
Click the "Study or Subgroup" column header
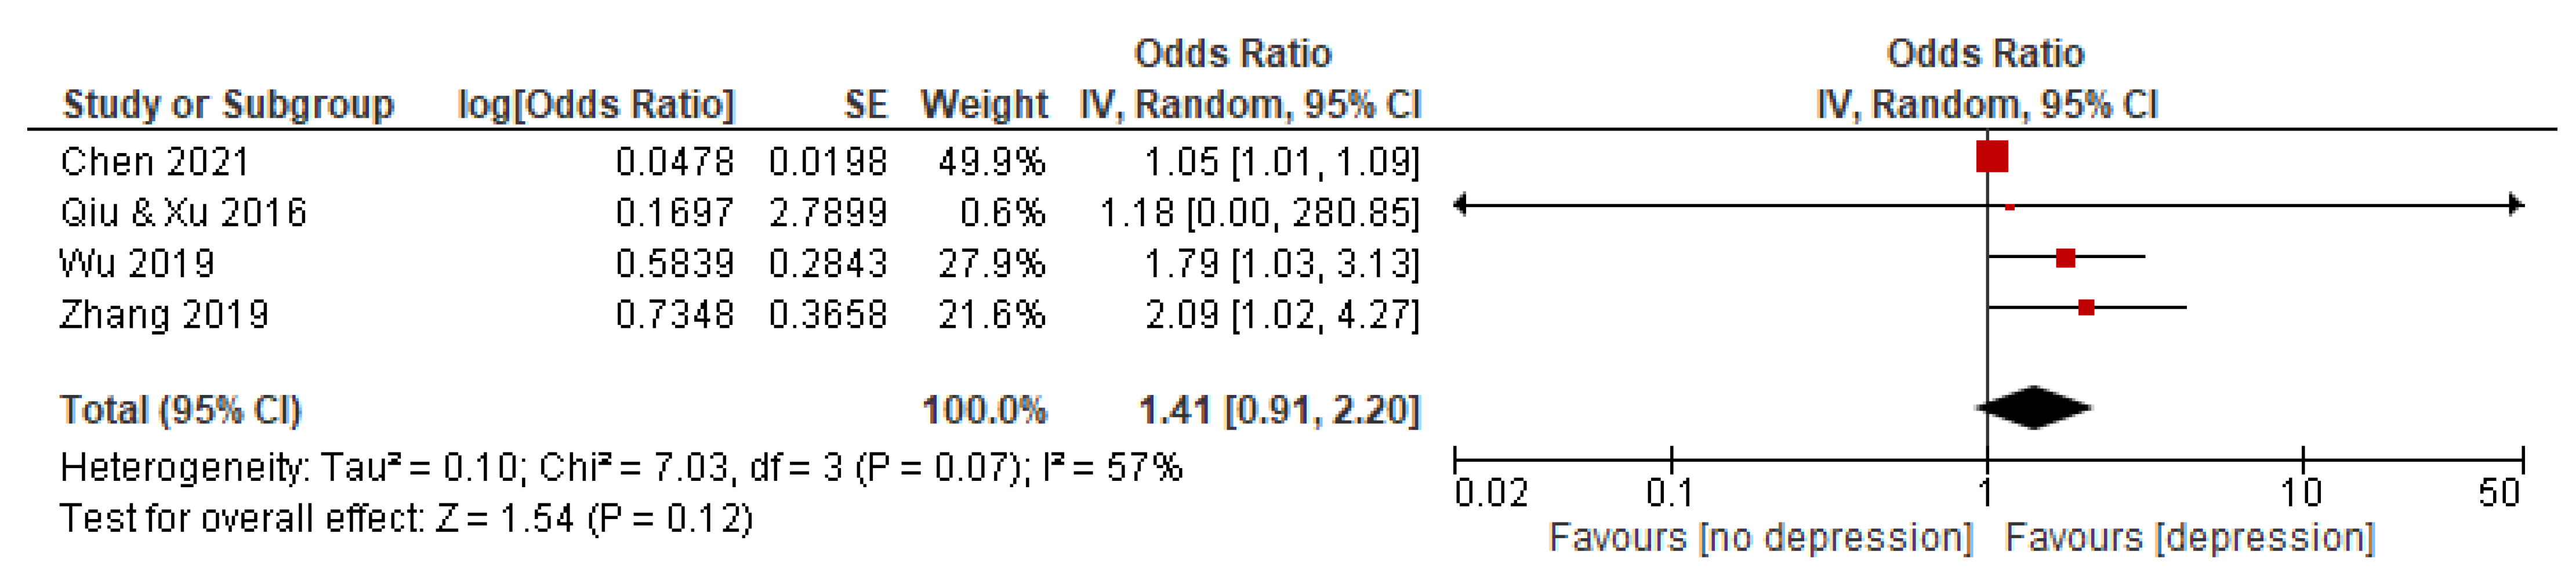coord(228,105)
